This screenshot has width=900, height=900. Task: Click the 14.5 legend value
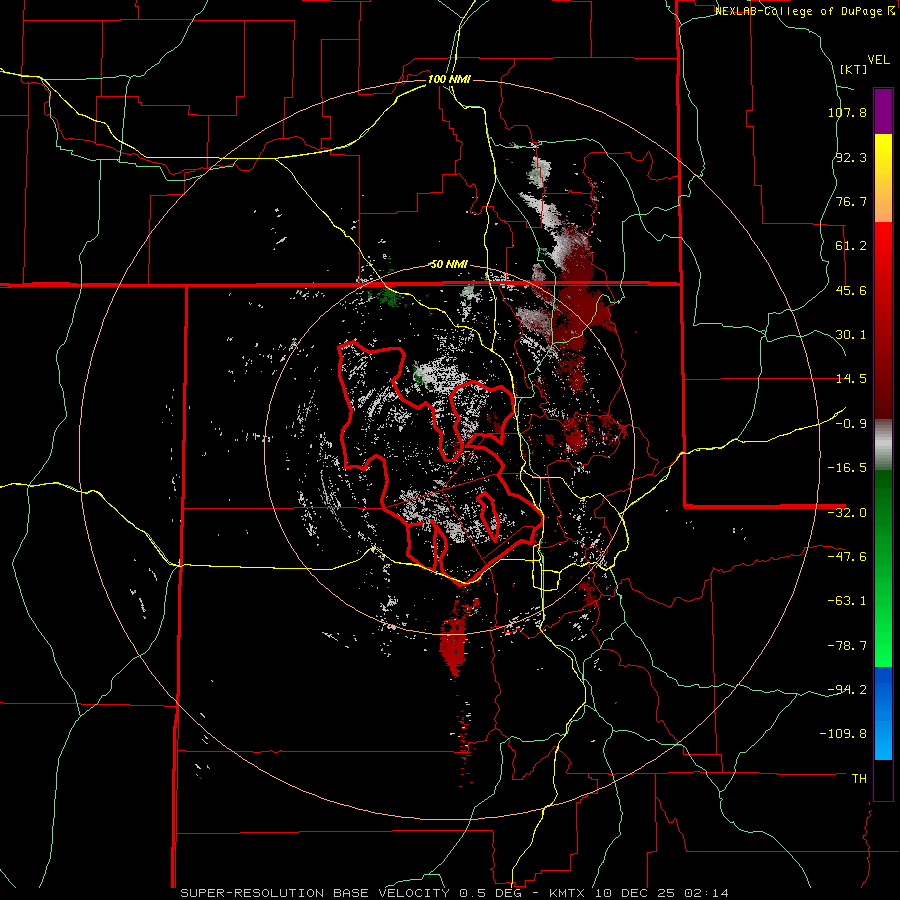pos(851,379)
